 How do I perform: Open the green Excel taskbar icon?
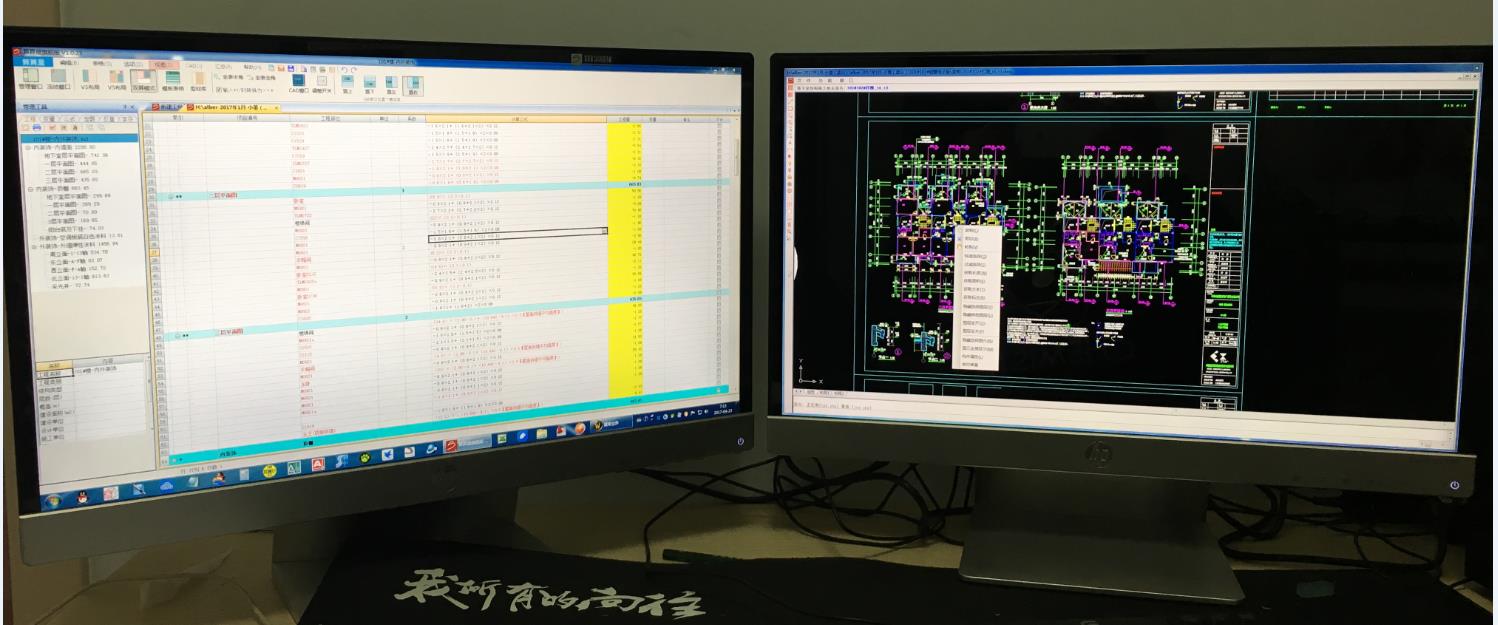(502, 438)
